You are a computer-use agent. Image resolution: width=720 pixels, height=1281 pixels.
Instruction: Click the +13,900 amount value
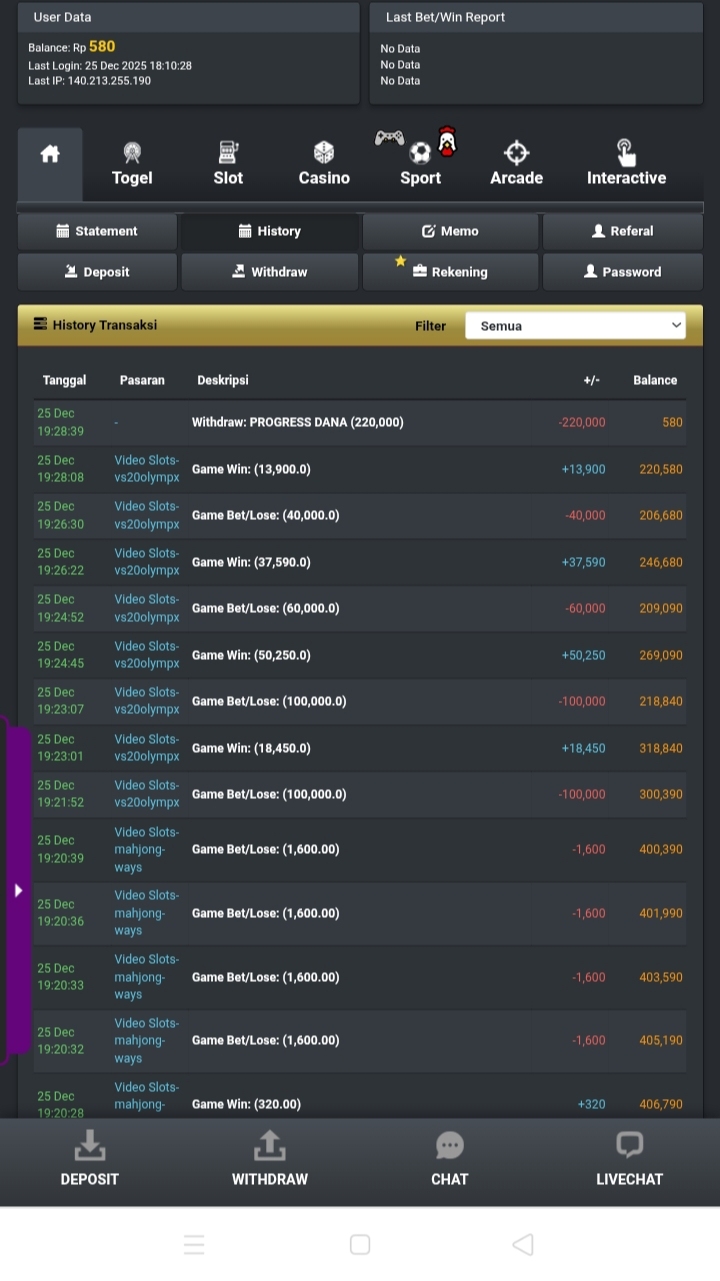(x=584, y=469)
